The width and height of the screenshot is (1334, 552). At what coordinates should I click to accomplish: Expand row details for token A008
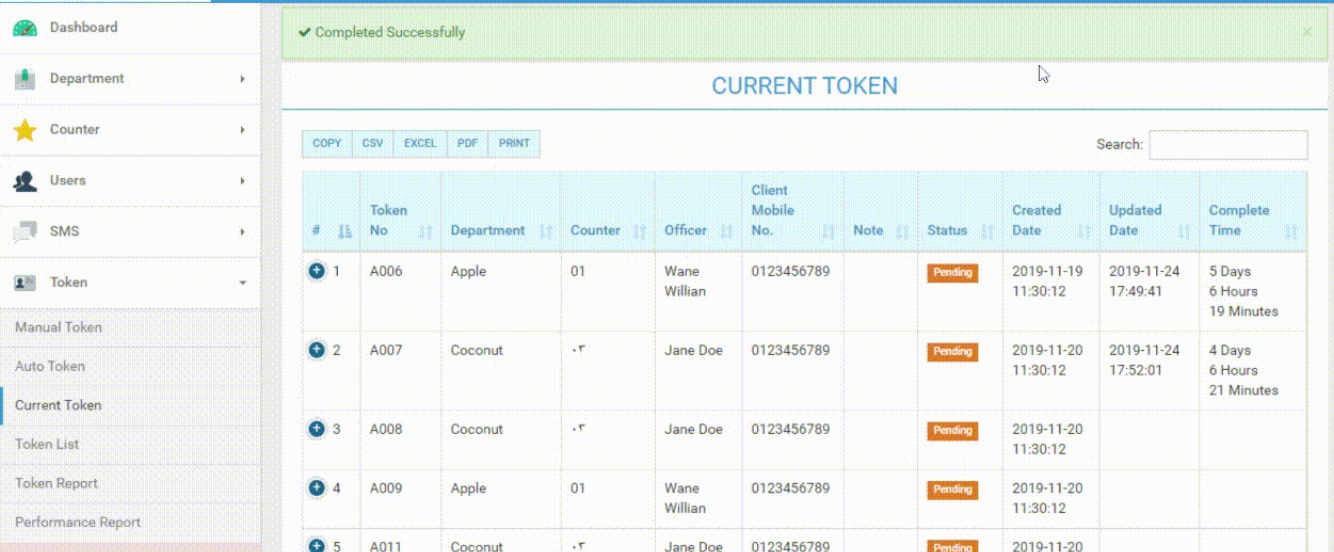pyautogui.click(x=317, y=429)
